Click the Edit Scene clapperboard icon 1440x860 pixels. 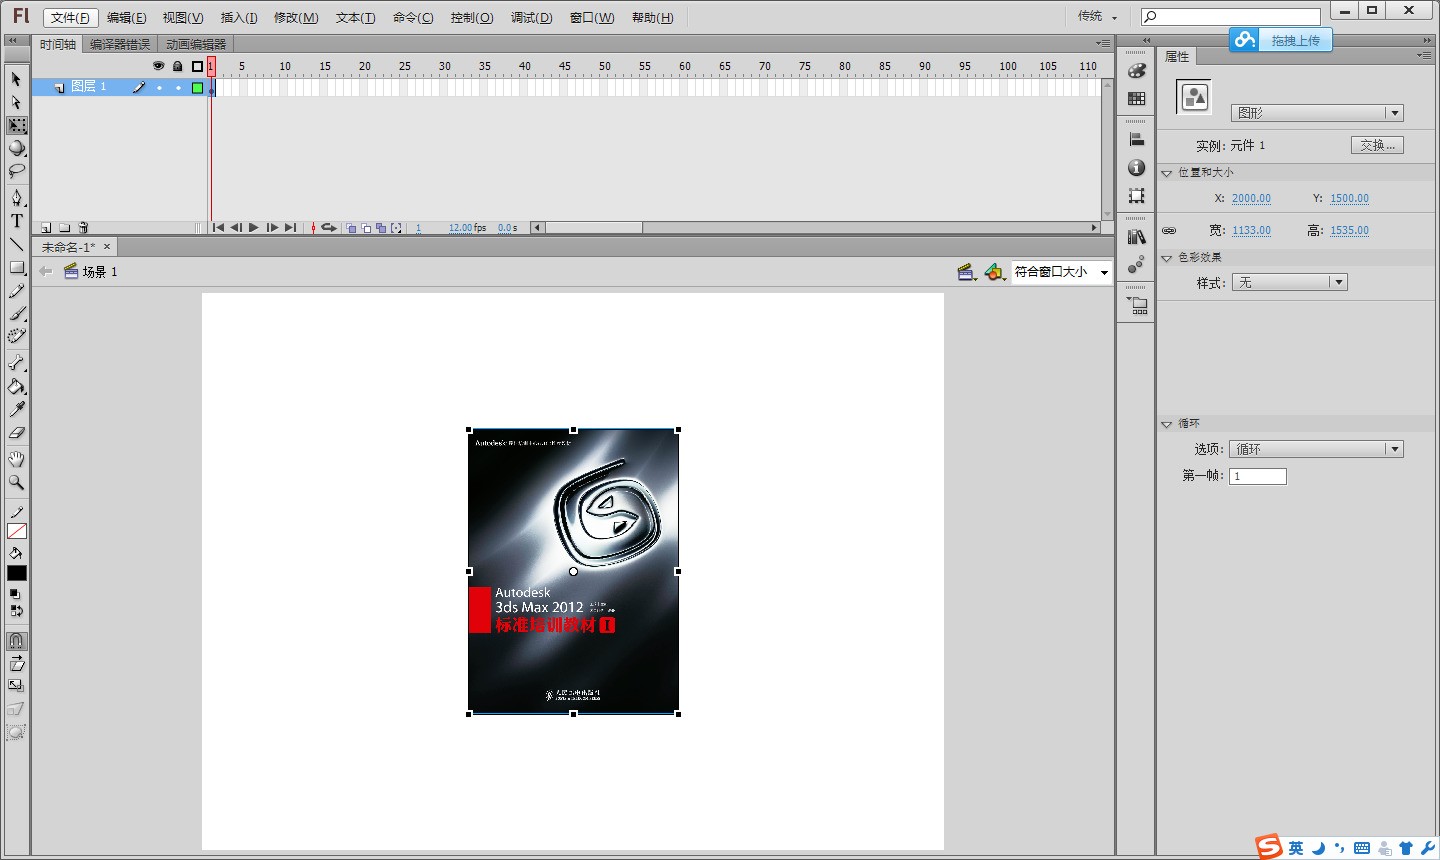point(967,272)
